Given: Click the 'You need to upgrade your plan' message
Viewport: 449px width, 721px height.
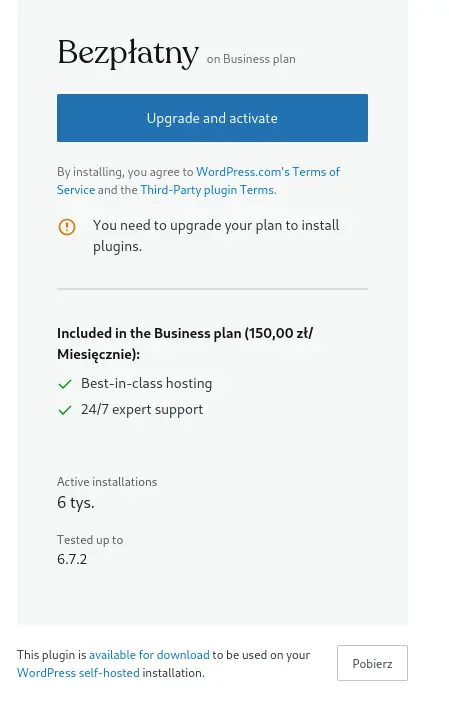Looking at the screenshot, I should pyautogui.click(x=216, y=236).
